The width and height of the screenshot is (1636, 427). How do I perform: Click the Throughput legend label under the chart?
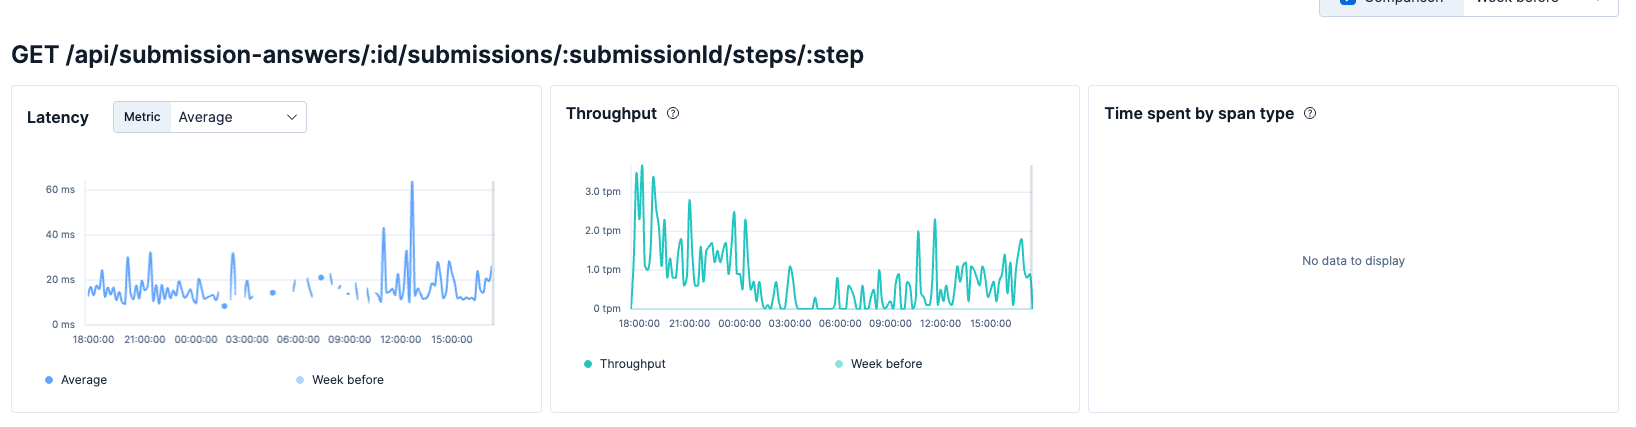(632, 364)
